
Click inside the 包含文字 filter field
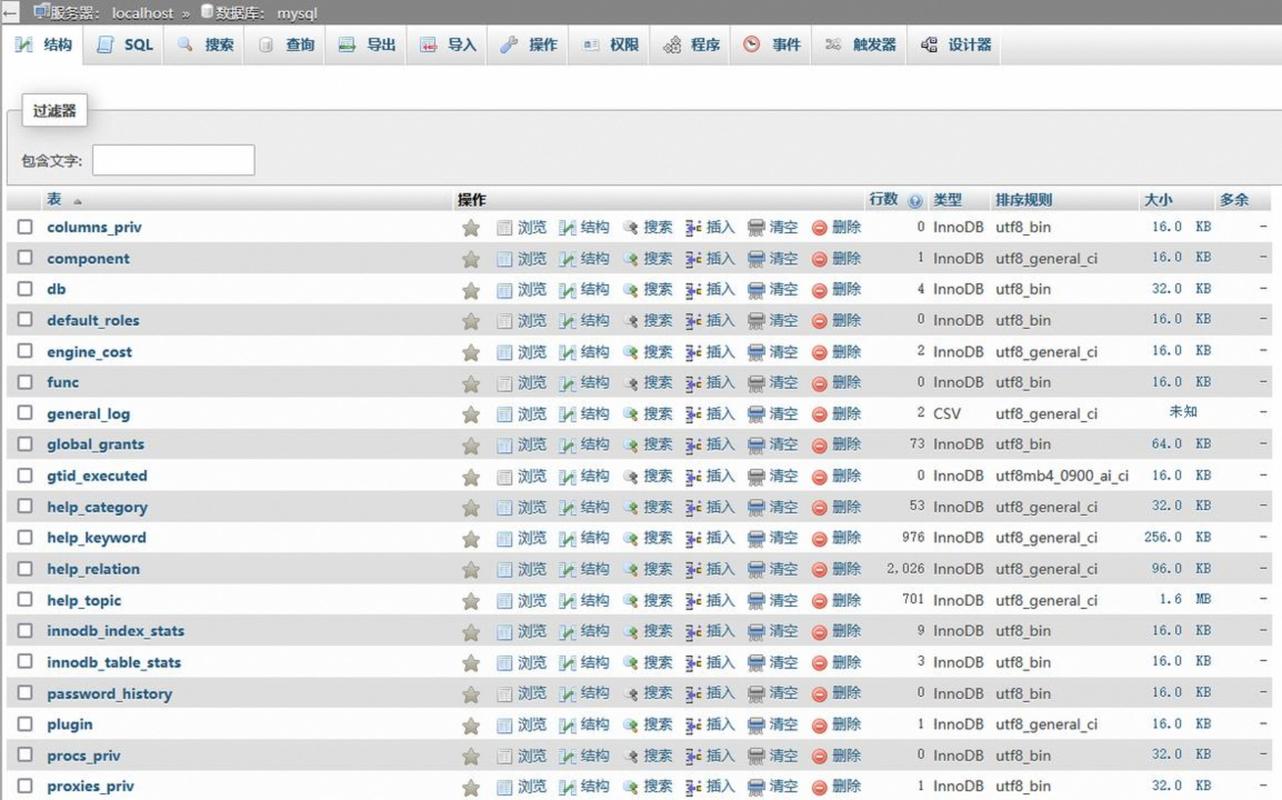[173, 159]
